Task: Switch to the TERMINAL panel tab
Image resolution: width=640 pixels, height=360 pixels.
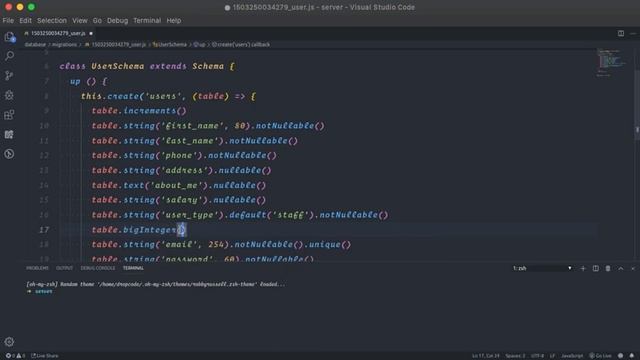Action: pyautogui.click(x=133, y=268)
